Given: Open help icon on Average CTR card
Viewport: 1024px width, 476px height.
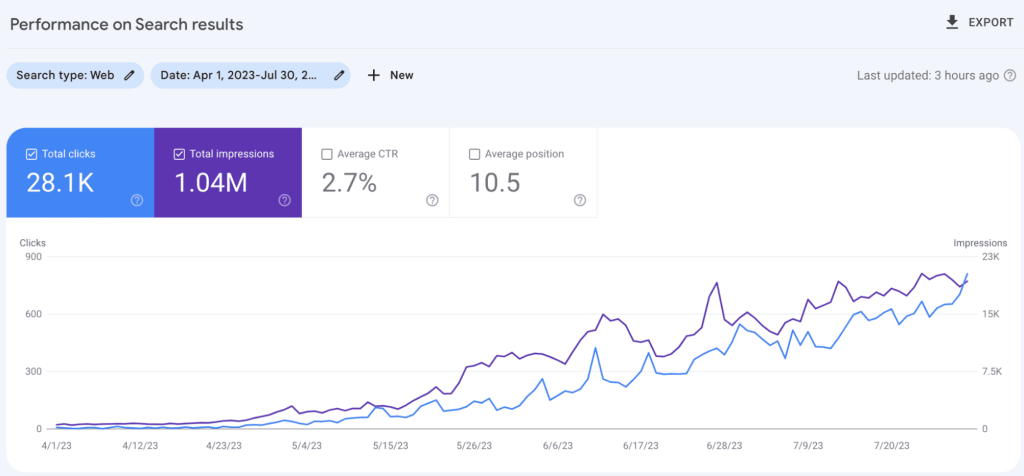Looking at the screenshot, I should coord(432,200).
